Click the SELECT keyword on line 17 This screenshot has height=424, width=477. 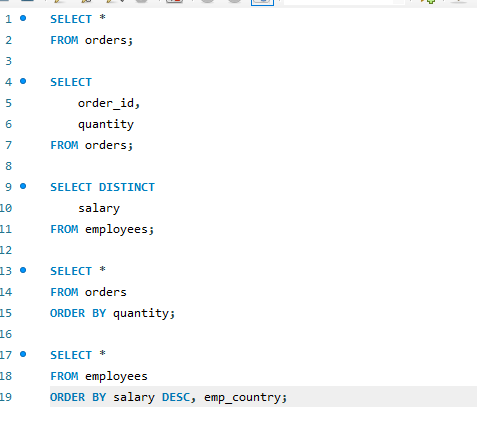coord(71,355)
